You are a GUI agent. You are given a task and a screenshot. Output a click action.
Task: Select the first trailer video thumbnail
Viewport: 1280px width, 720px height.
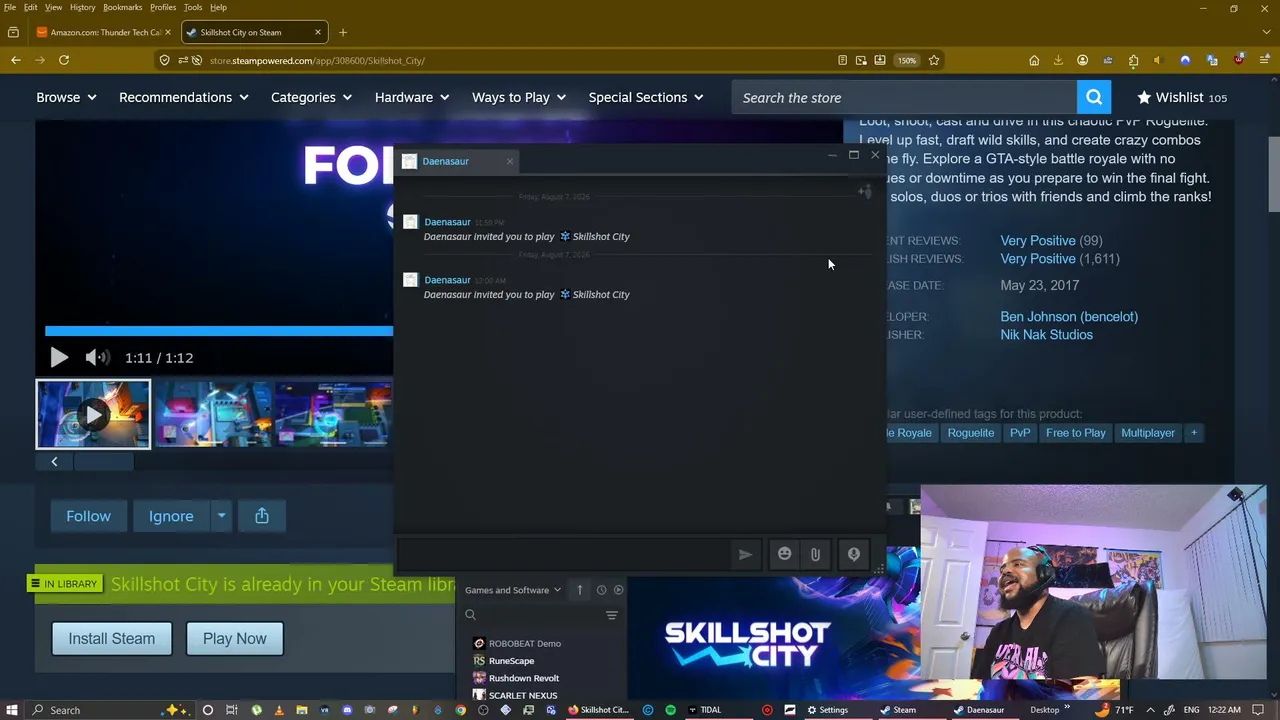point(93,414)
